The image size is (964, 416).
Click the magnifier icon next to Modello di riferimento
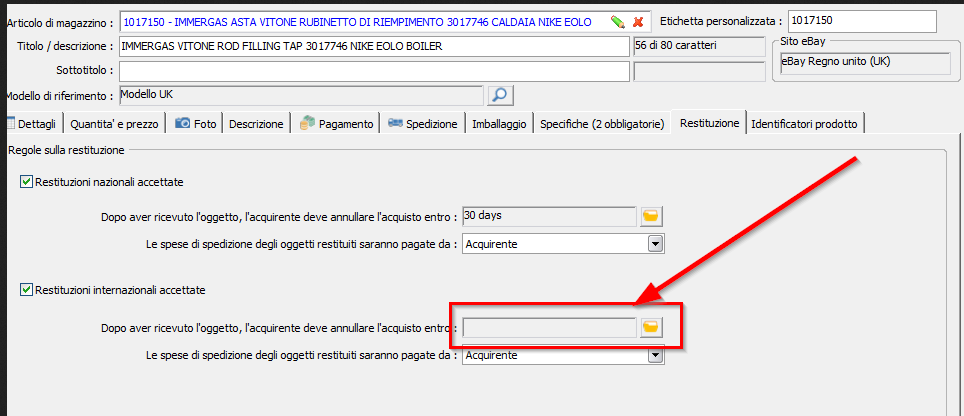point(500,95)
